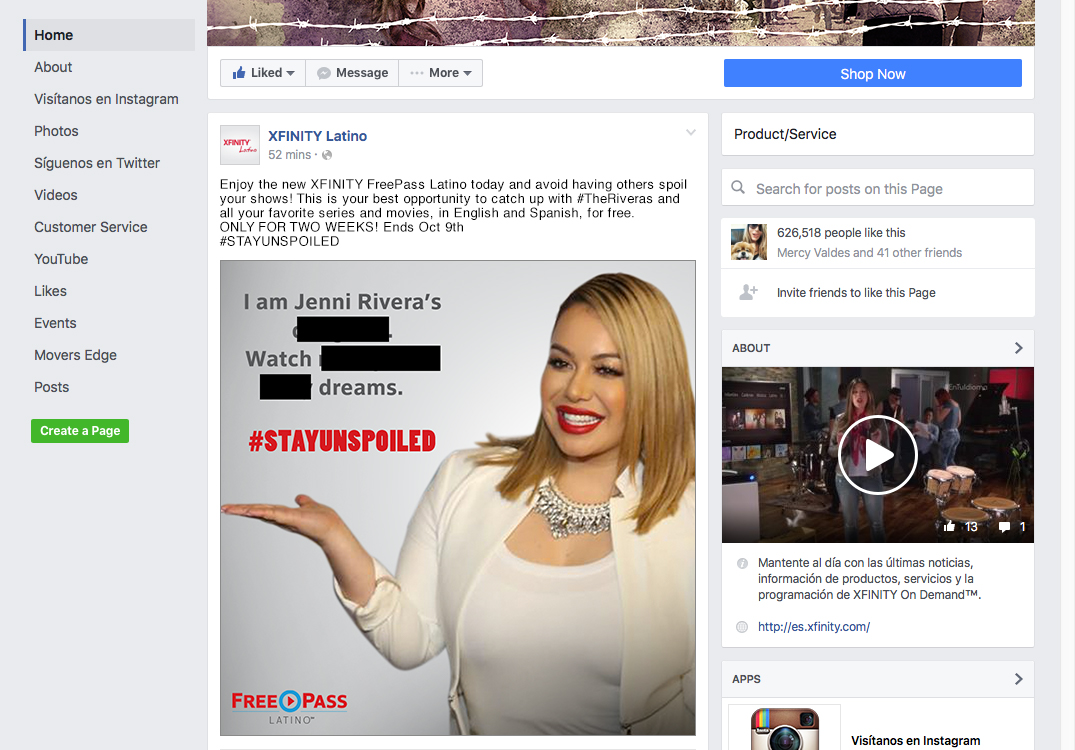
Task: Open the Jenni Rivera FreePass post image
Action: click(x=458, y=498)
